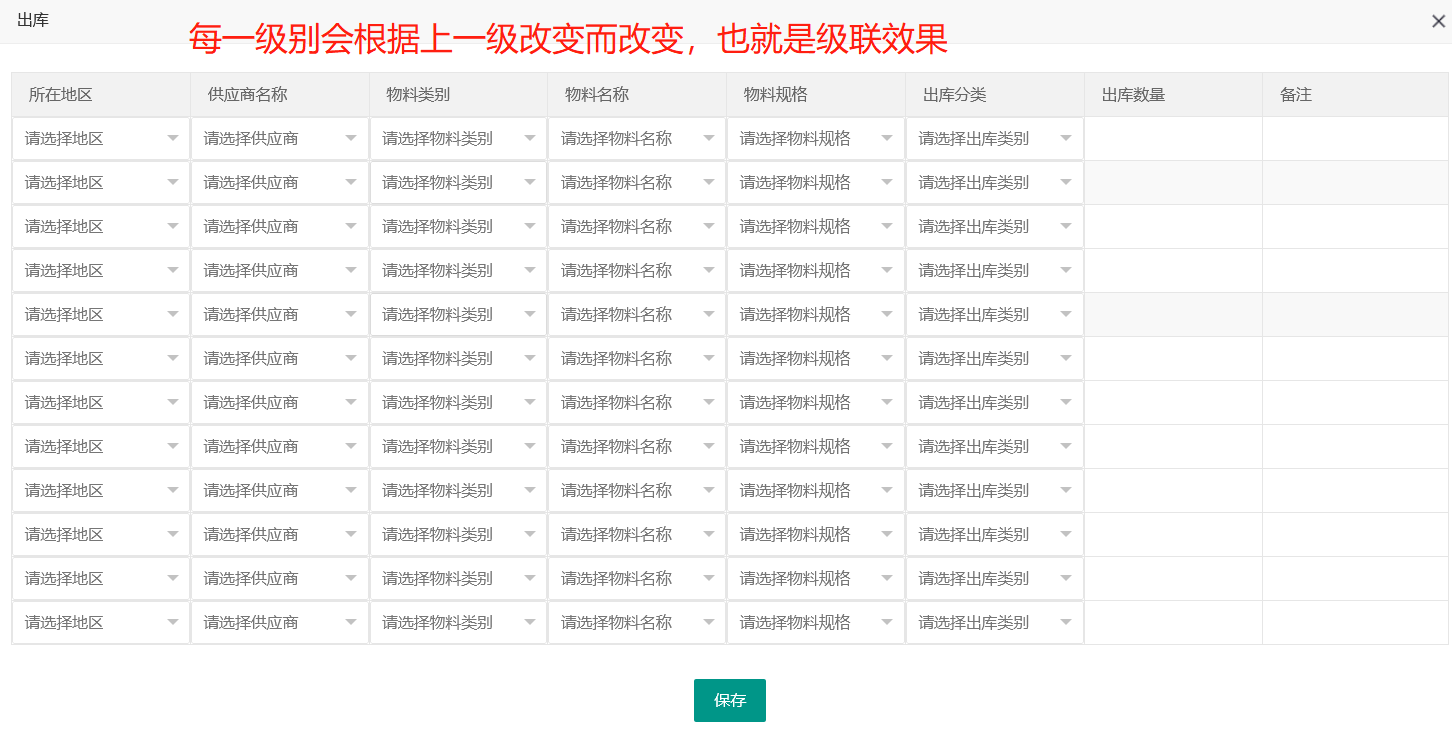Click the 出库数量 cell in the first row
This screenshot has width=1452, height=735.
1172,138
